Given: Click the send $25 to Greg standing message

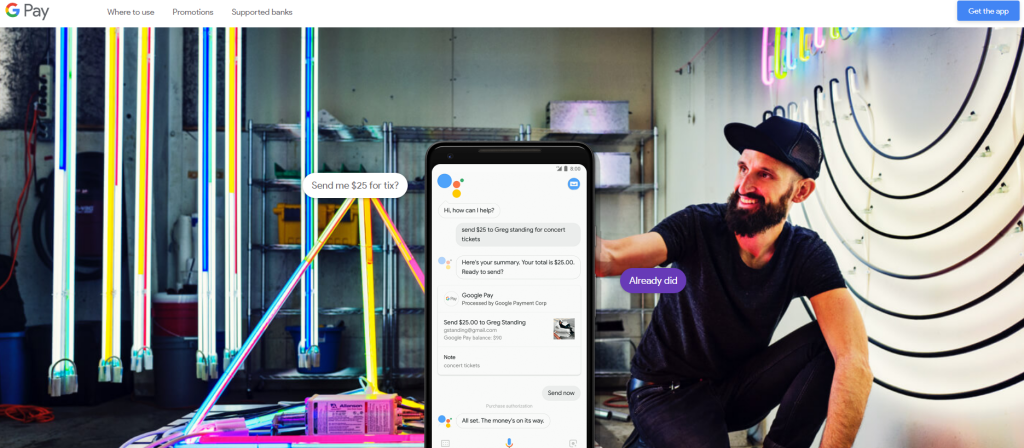Looking at the screenshot, I should pyautogui.click(x=518, y=234).
